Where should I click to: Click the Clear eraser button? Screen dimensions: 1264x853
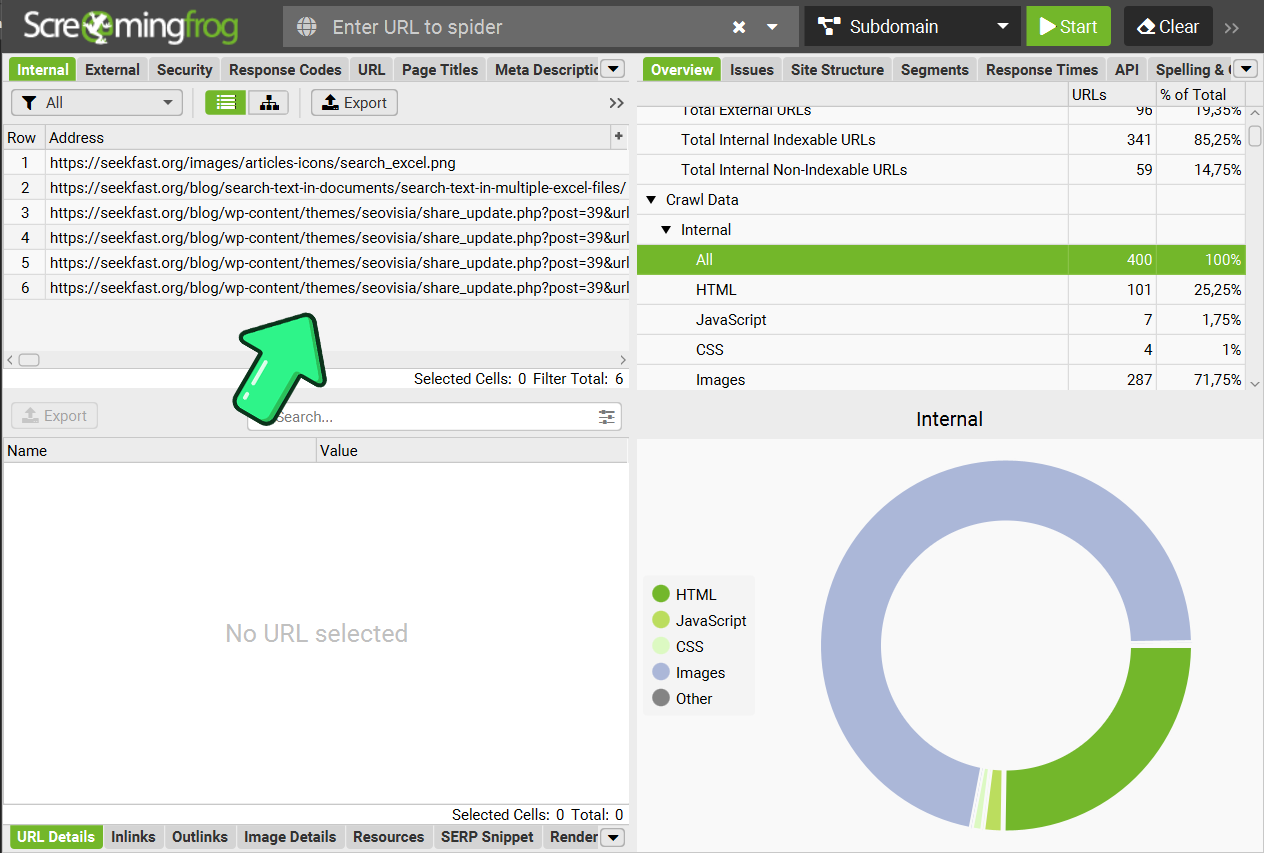click(x=1168, y=27)
